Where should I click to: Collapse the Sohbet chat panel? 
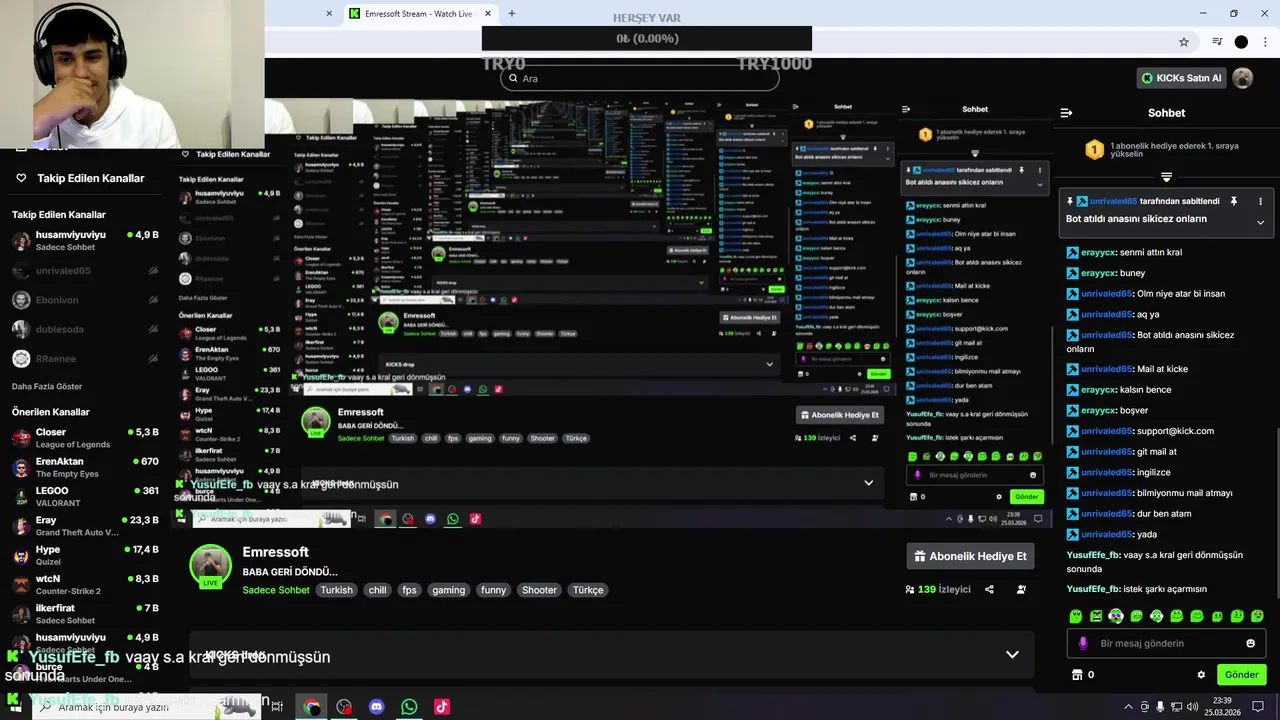tap(1066, 113)
